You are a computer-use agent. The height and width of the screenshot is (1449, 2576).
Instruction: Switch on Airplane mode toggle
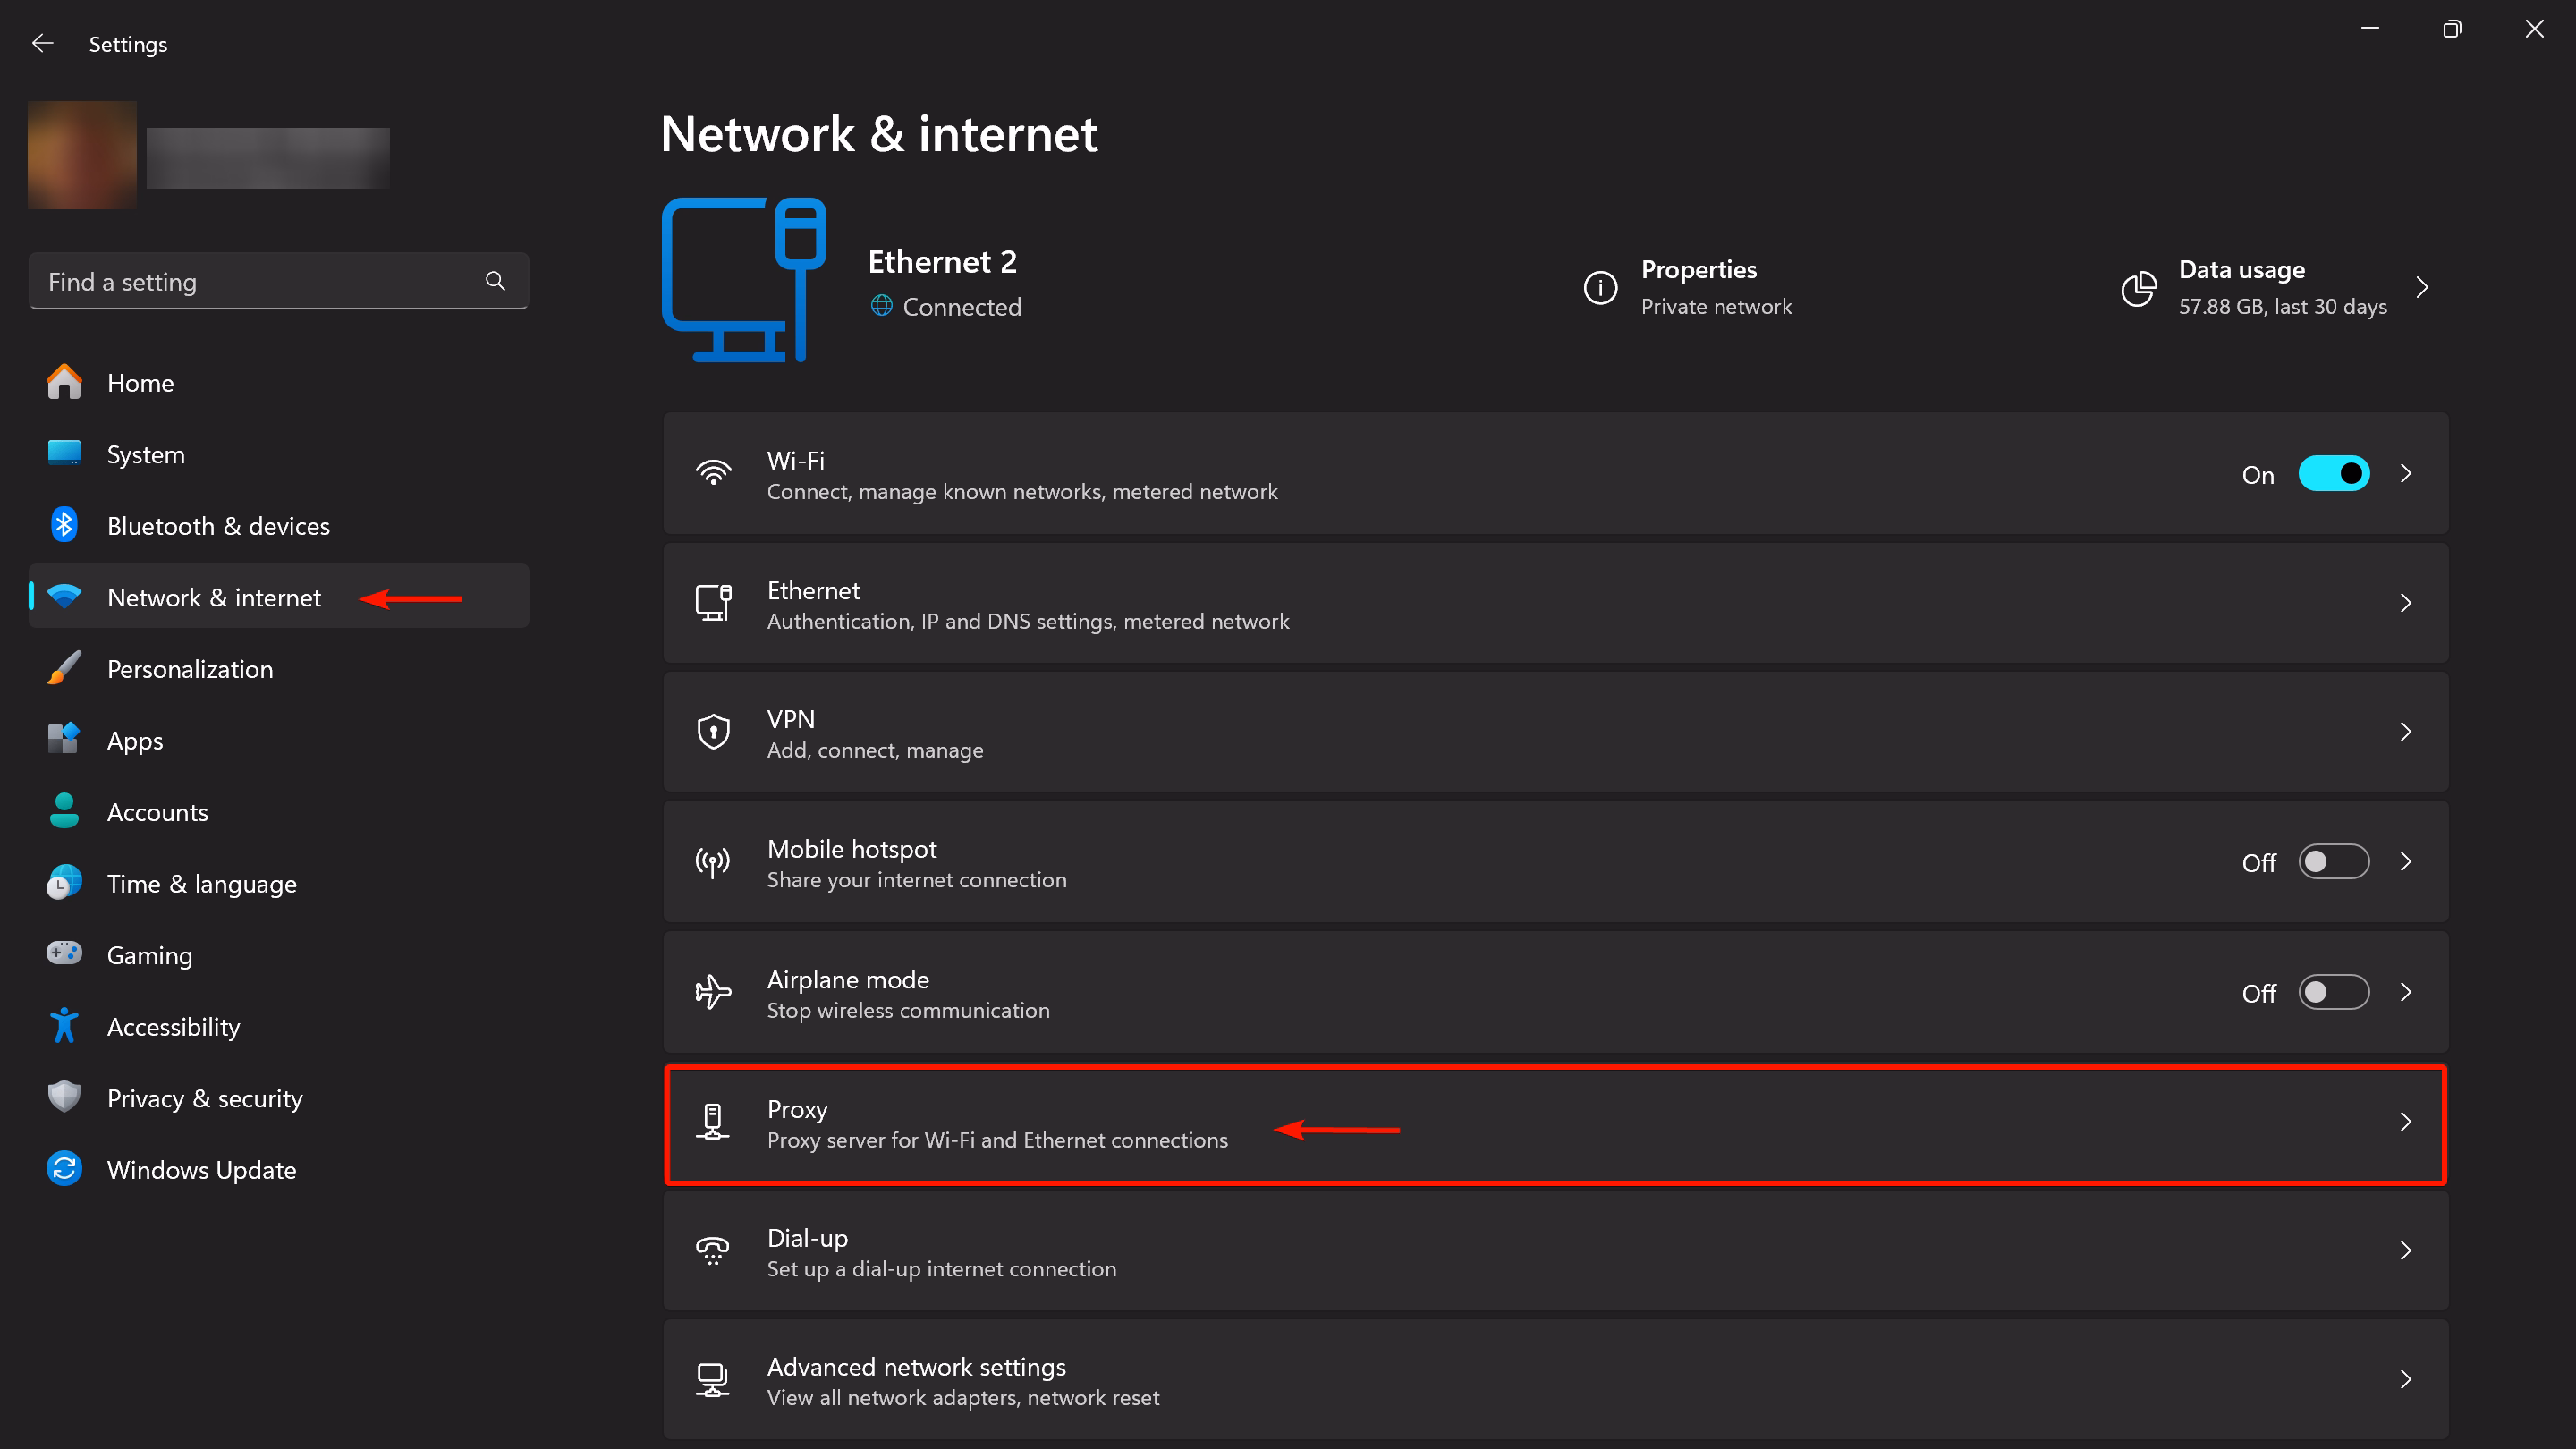coord(2334,992)
